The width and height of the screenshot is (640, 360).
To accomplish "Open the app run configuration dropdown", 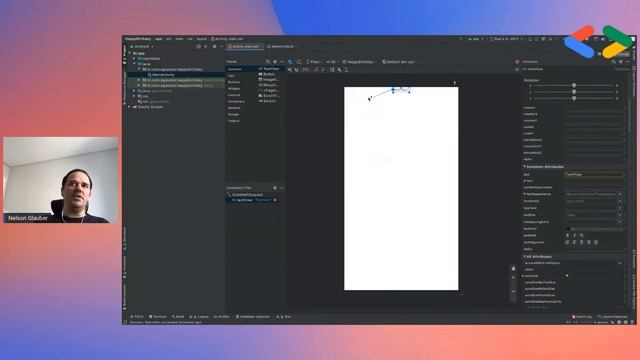I will click(x=476, y=39).
